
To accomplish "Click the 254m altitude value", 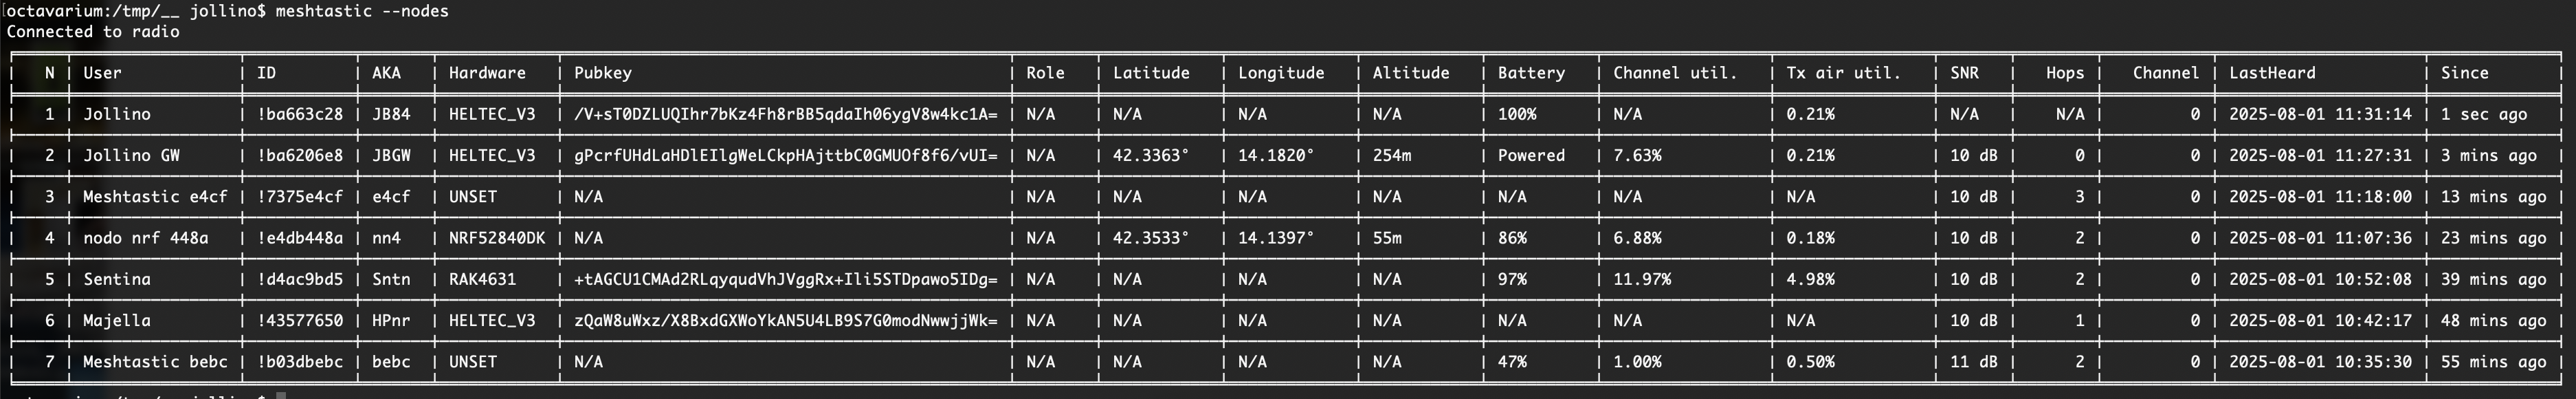I will pyautogui.click(x=1391, y=156).
